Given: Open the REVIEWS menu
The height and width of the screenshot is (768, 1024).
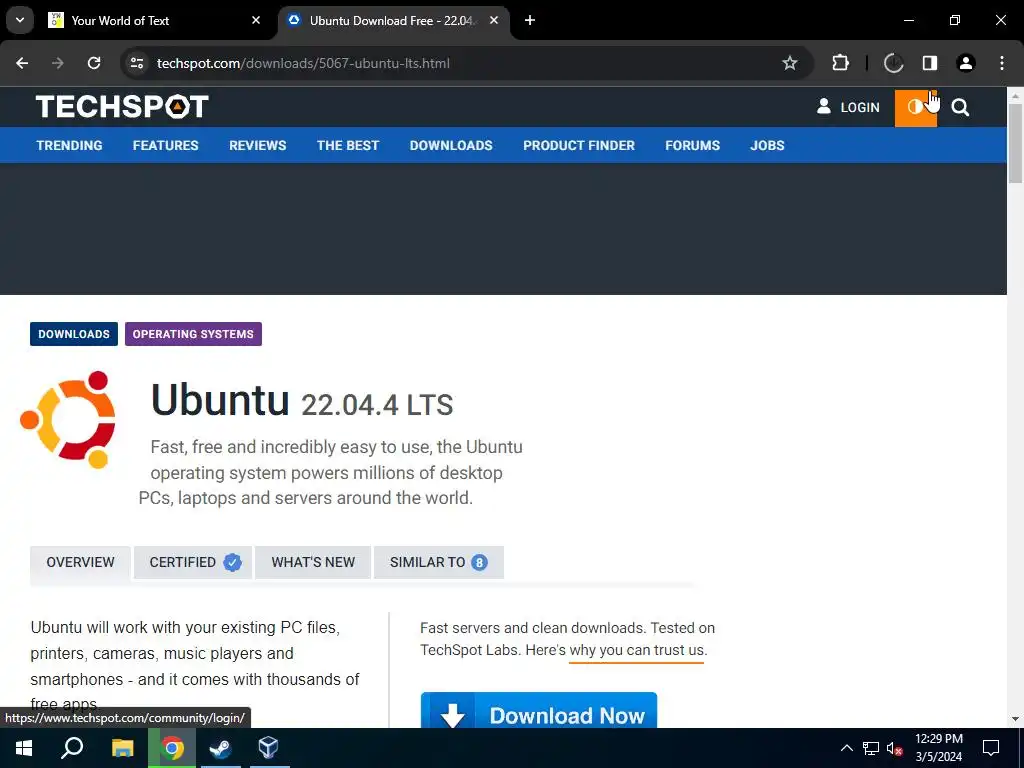Looking at the screenshot, I should (257, 145).
